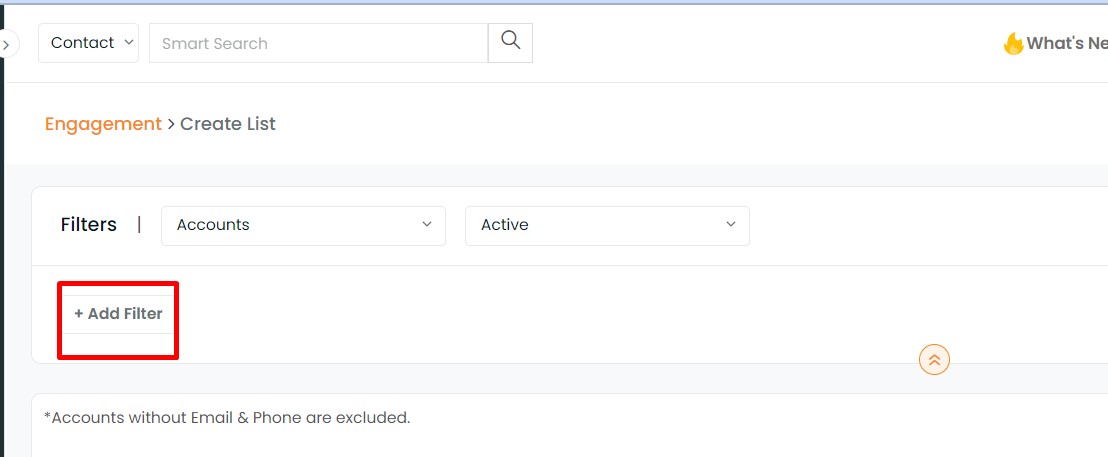Viewport: 1108px width, 457px height.
Task: Click + Add Filter button
Action: (x=118, y=314)
